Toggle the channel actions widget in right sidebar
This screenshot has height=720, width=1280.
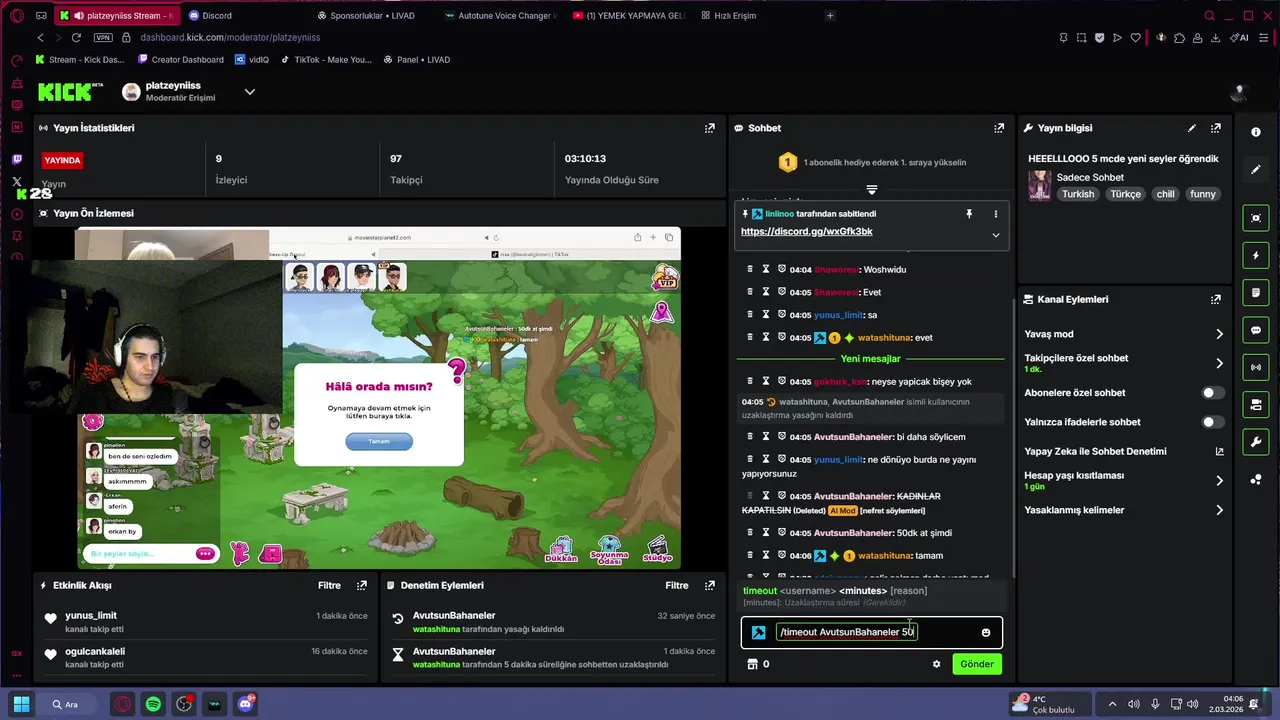[x=1256, y=405]
